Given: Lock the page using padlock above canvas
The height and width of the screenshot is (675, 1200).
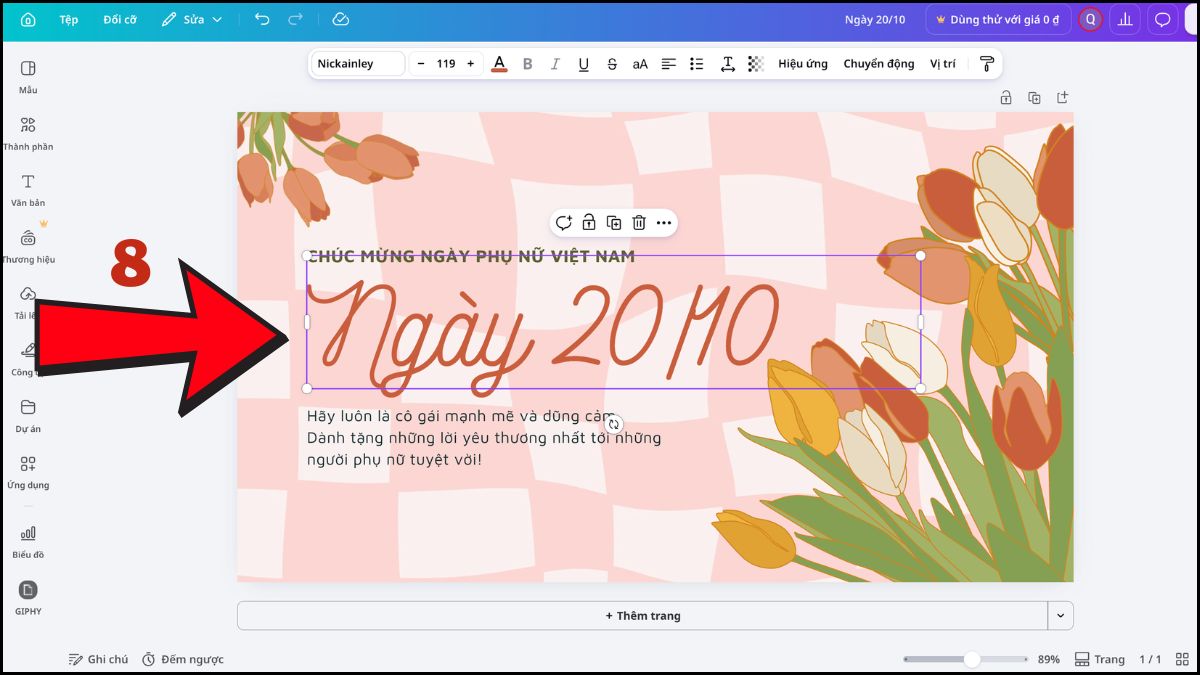Looking at the screenshot, I should (x=1006, y=97).
